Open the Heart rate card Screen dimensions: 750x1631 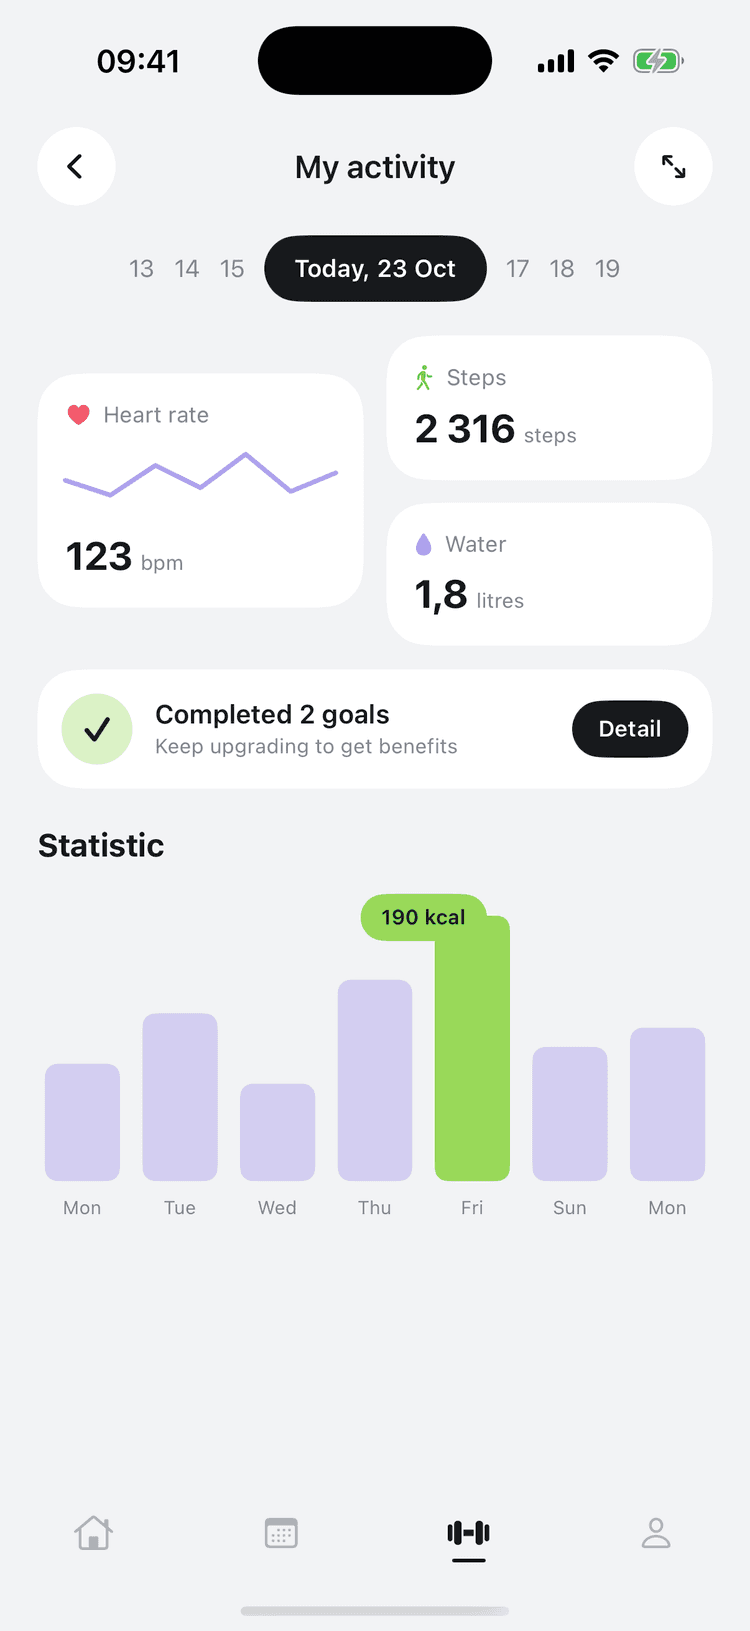(x=200, y=490)
